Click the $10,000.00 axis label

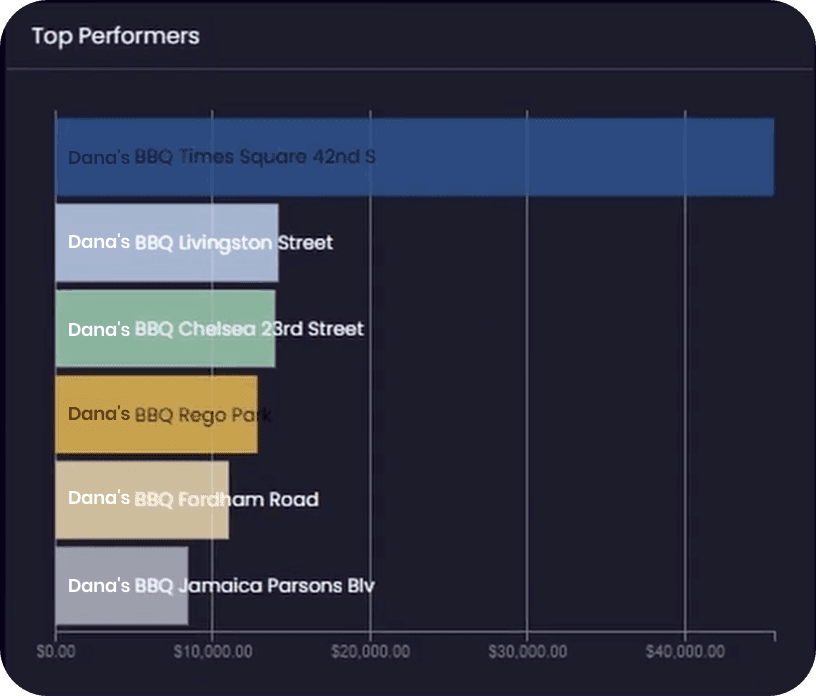[213, 652]
